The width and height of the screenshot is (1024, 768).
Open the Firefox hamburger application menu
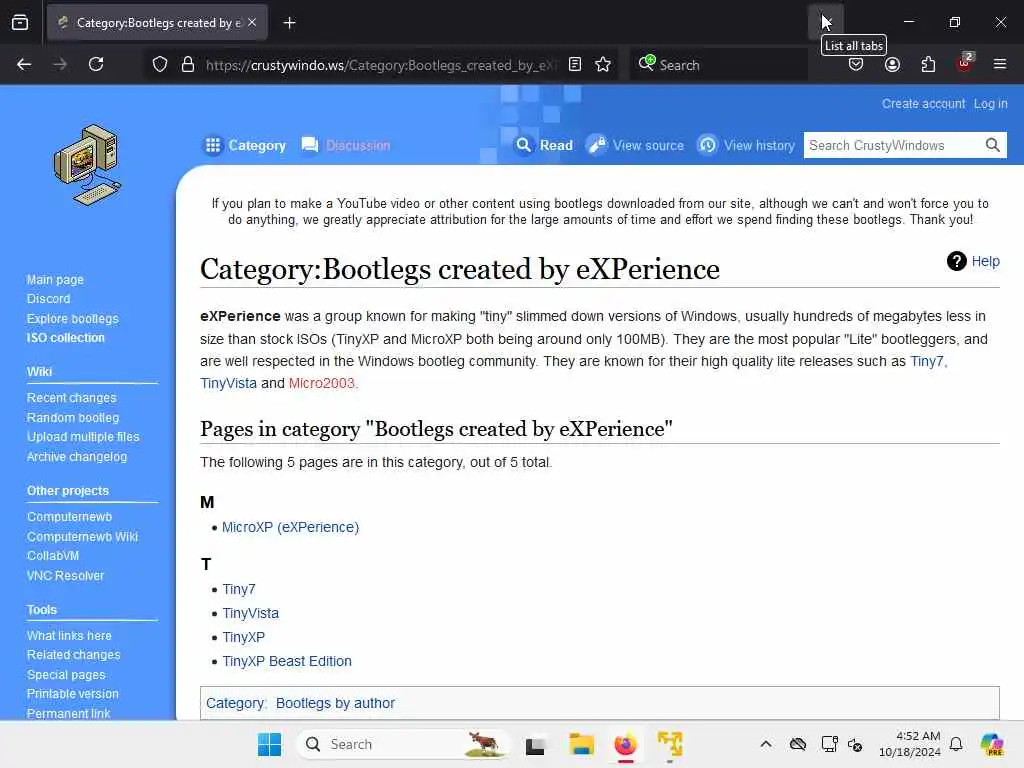[x=1000, y=64]
